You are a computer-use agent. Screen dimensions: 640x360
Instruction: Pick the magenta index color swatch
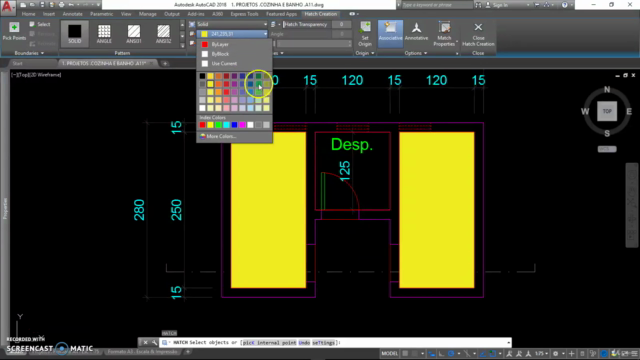click(242, 125)
